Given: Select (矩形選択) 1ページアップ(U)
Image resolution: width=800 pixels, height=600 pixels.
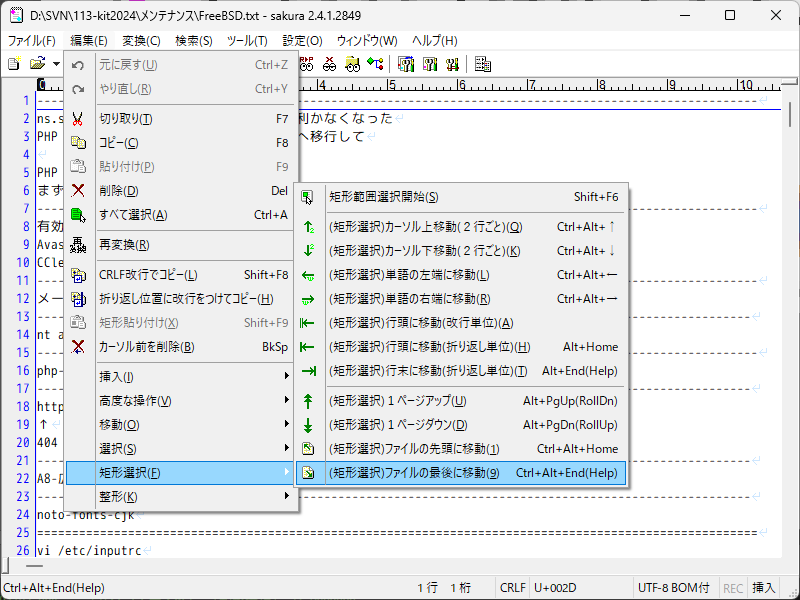Looking at the screenshot, I should [461, 401].
